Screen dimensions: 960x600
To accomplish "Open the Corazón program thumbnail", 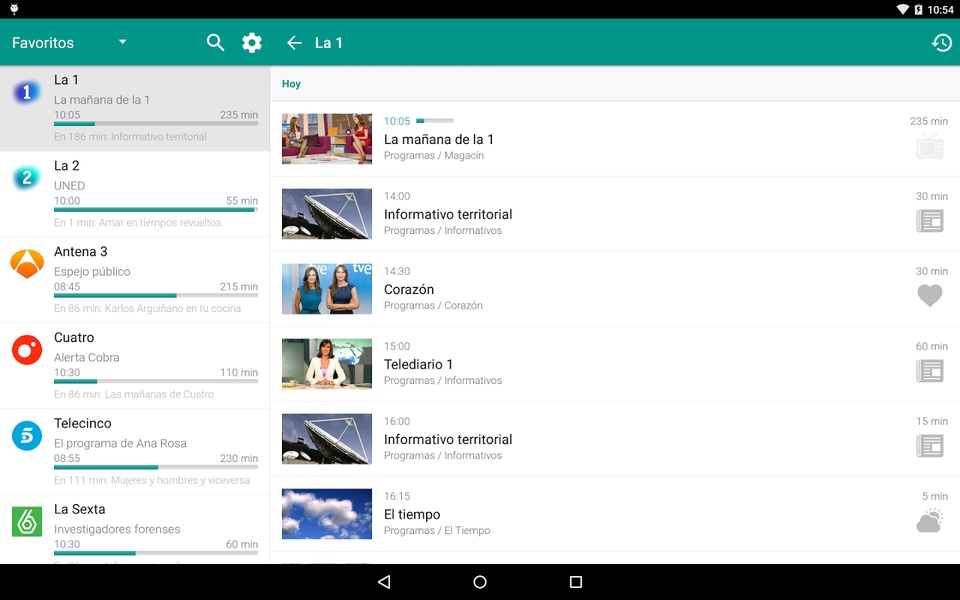I will pyautogui.click(x=327, y=288).
